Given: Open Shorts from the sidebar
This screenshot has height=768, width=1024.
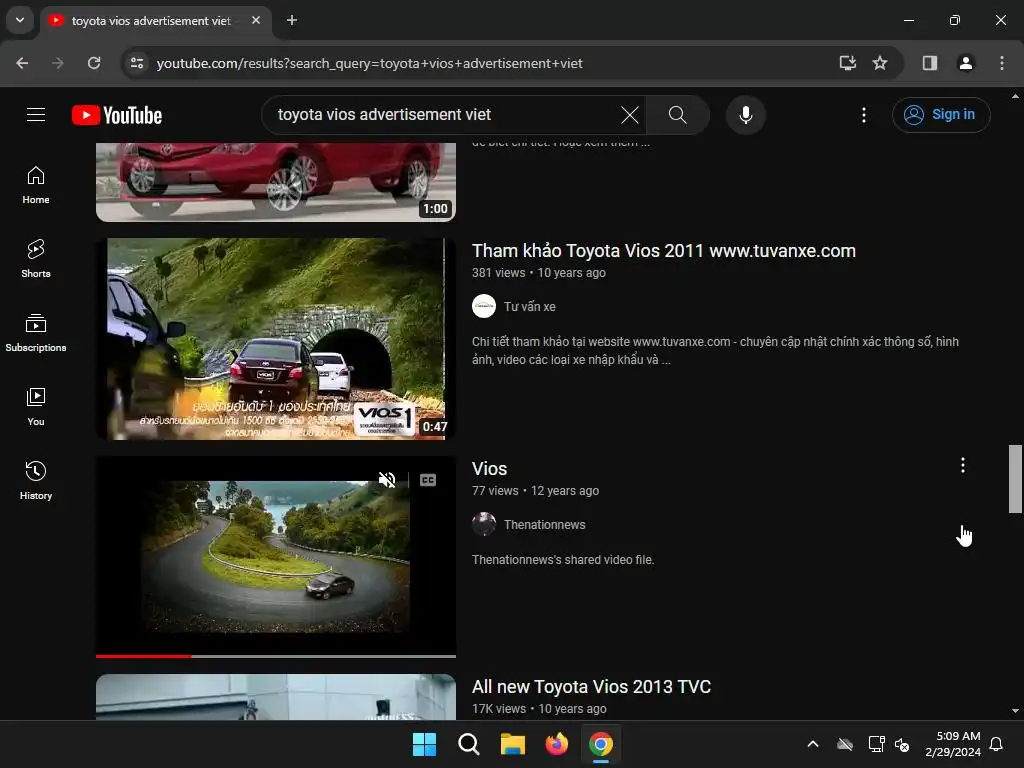Looking at the screenshot, I should pos(36,259).
